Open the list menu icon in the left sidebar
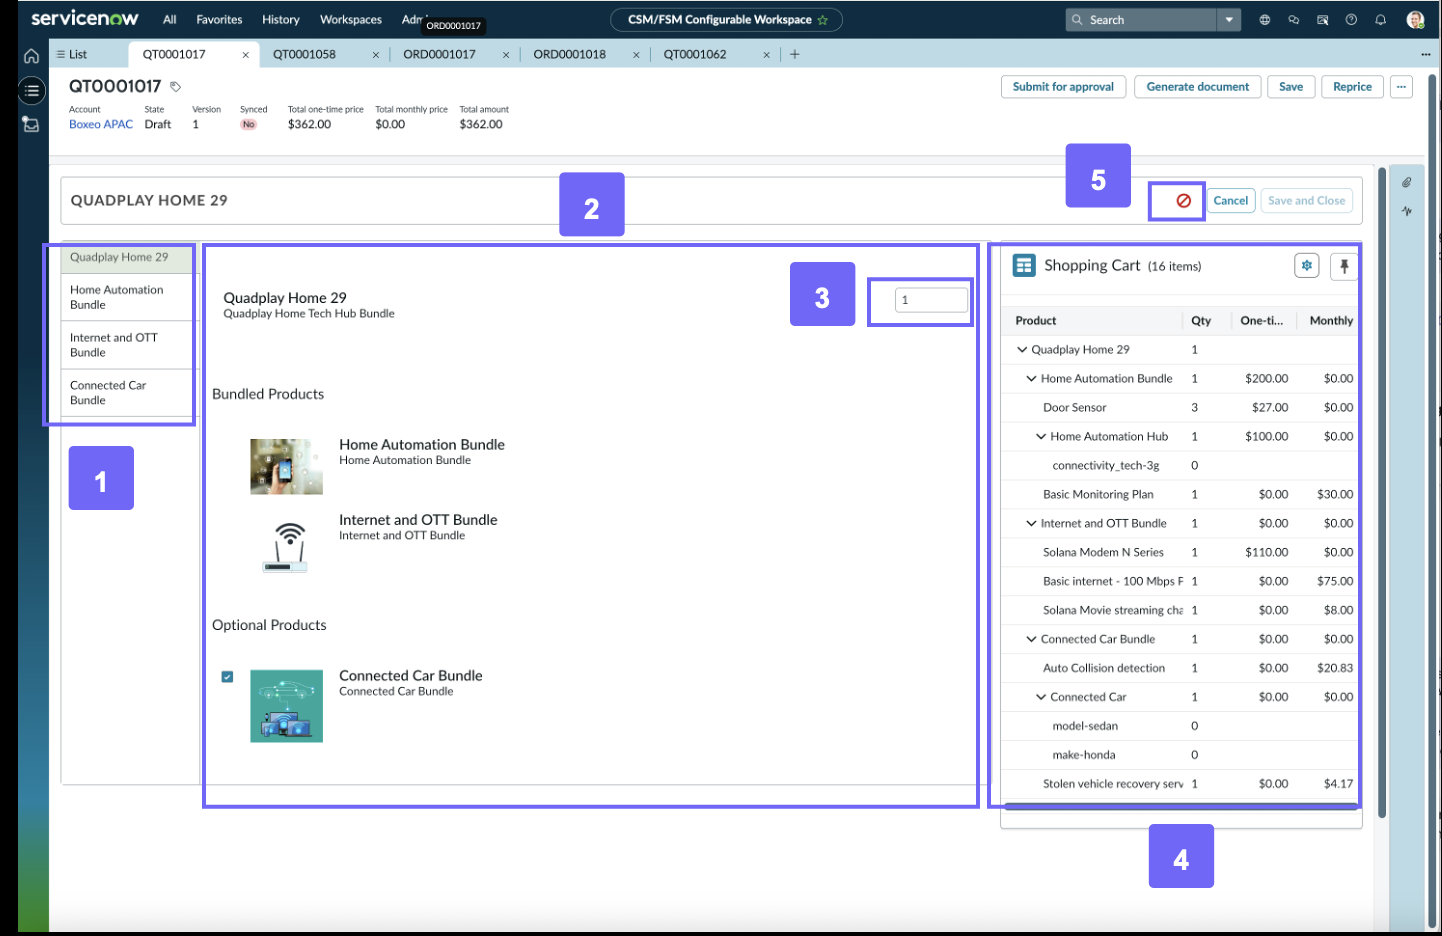 pyautogui.click(x=32, y=91)
